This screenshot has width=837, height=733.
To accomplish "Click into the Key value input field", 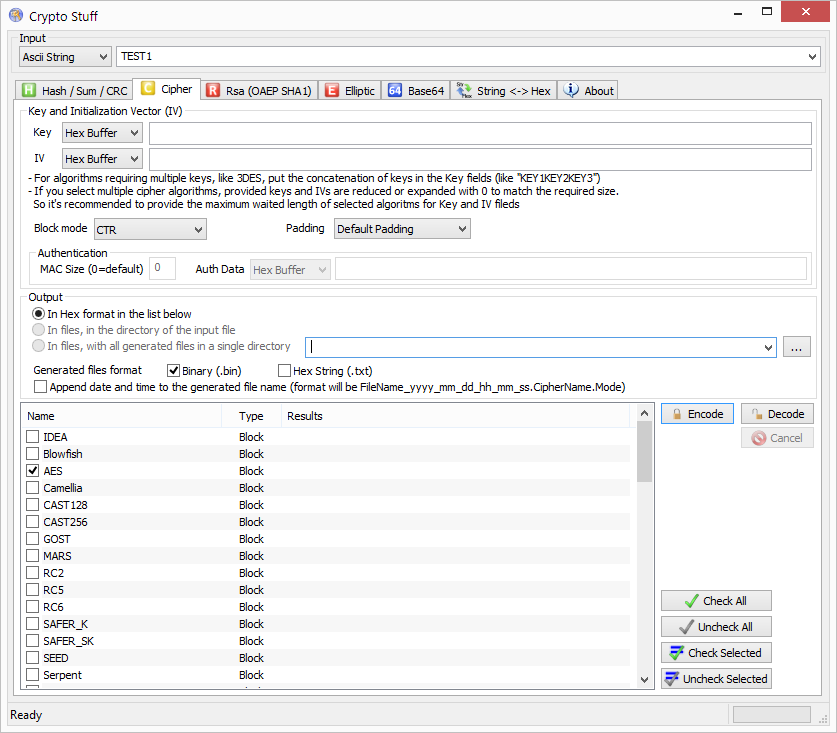I will (x=480, y=133).
